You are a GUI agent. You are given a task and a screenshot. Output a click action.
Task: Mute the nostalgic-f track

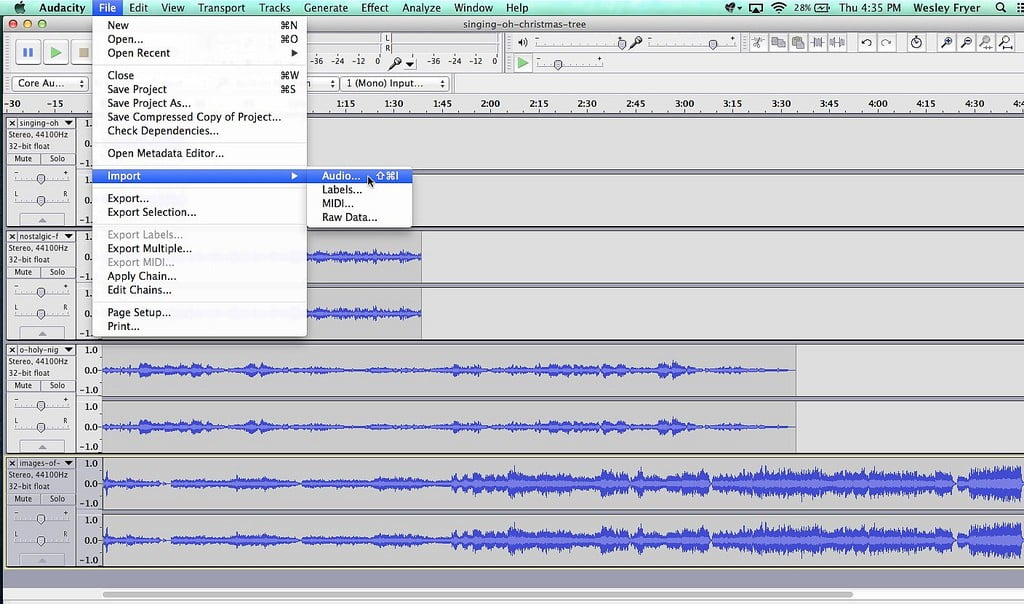[24, 272]
